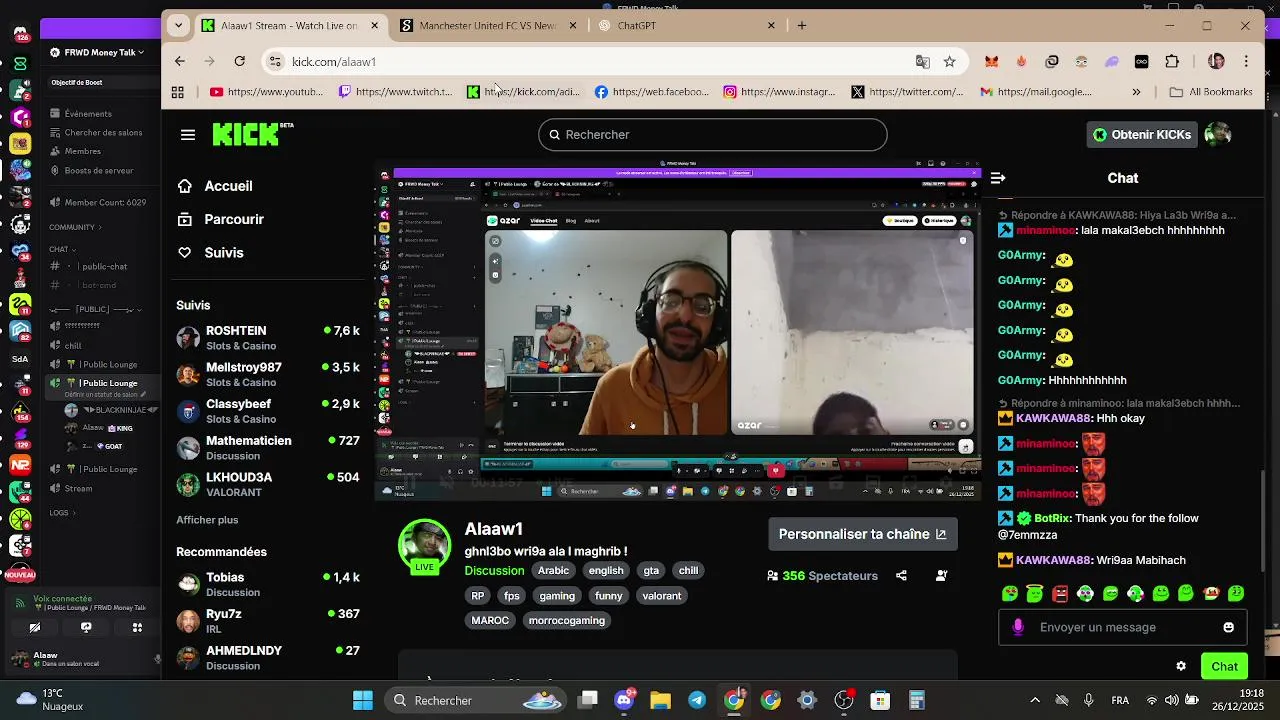Click the Kick search box Rechercher
Screen dimensions: 1280x720
[713, 134]
